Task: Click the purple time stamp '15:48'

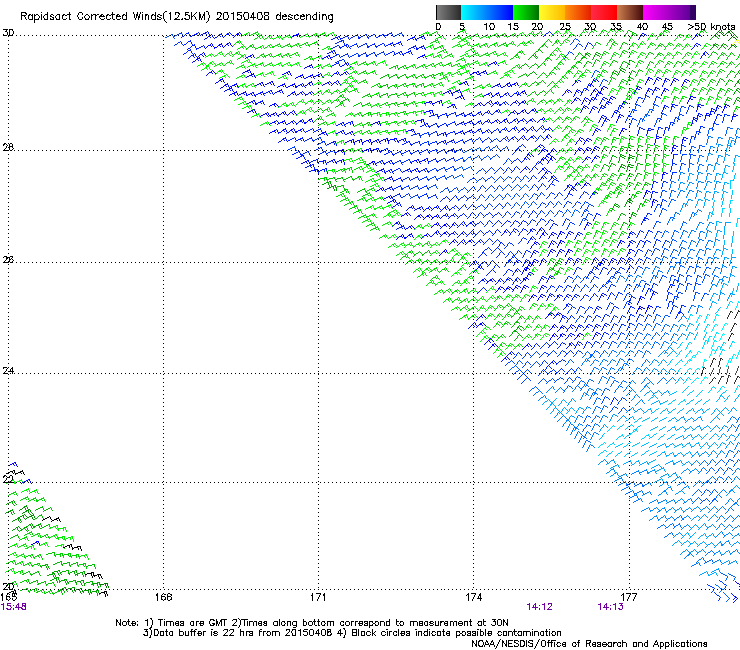Action: click(x=13, y=607)
